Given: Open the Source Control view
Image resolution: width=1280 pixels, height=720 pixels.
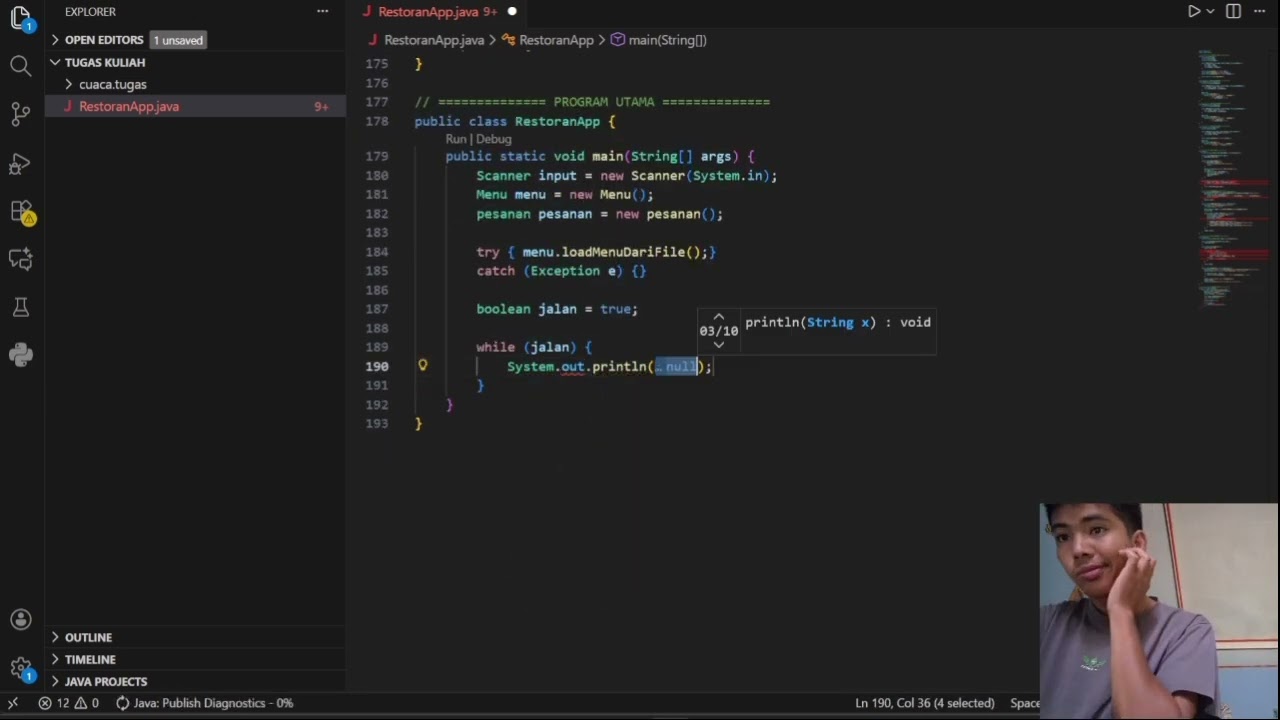Looking at the screenshot, I should tap(21, 114).
